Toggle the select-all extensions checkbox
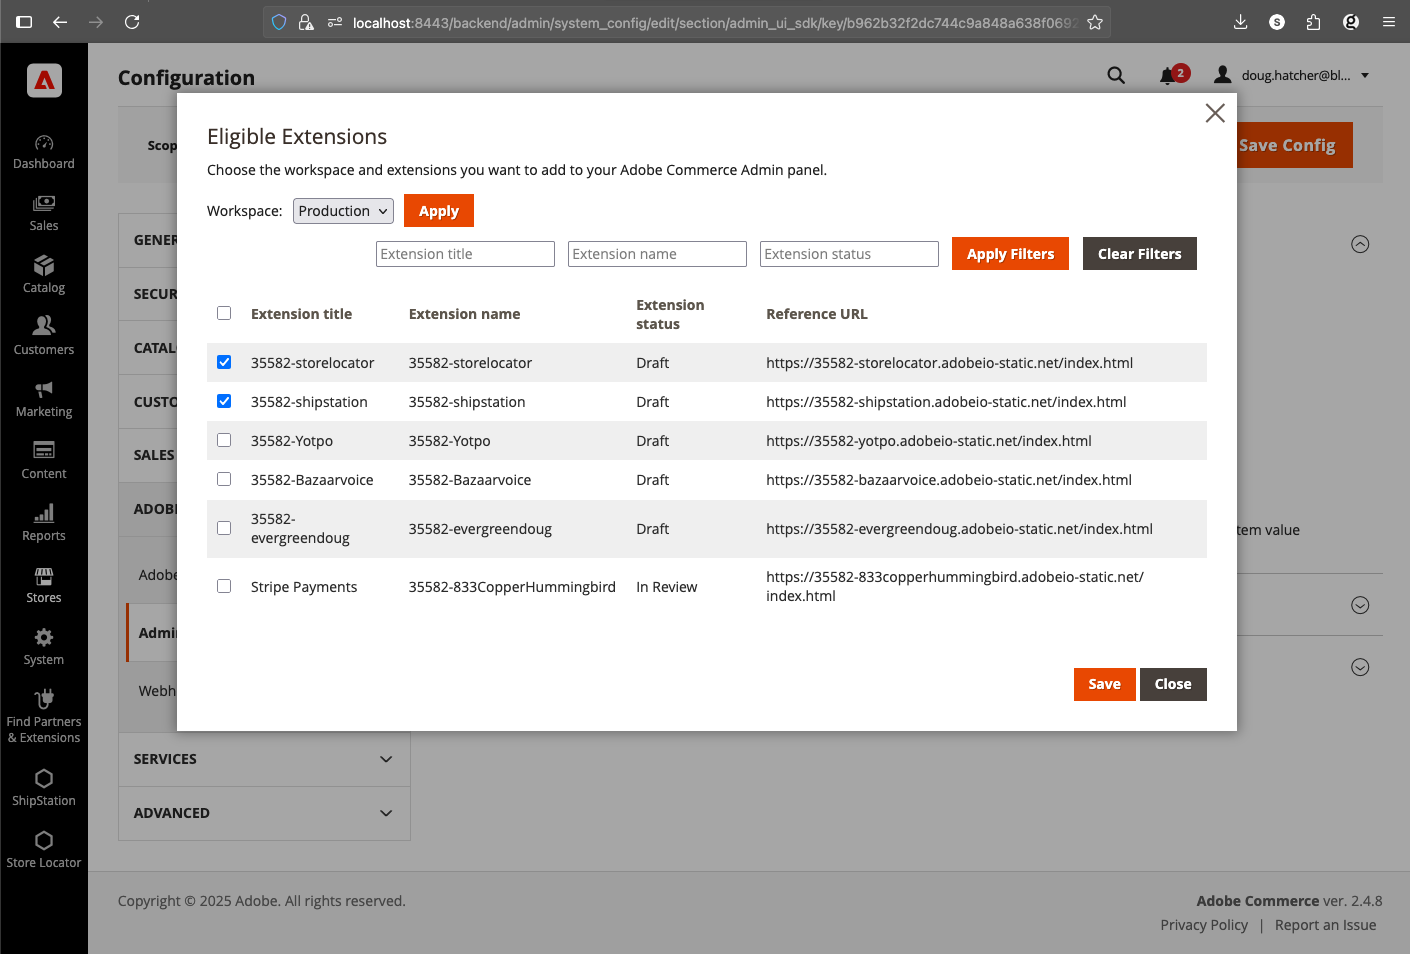 pyautogui.click(x=224, y=313)
